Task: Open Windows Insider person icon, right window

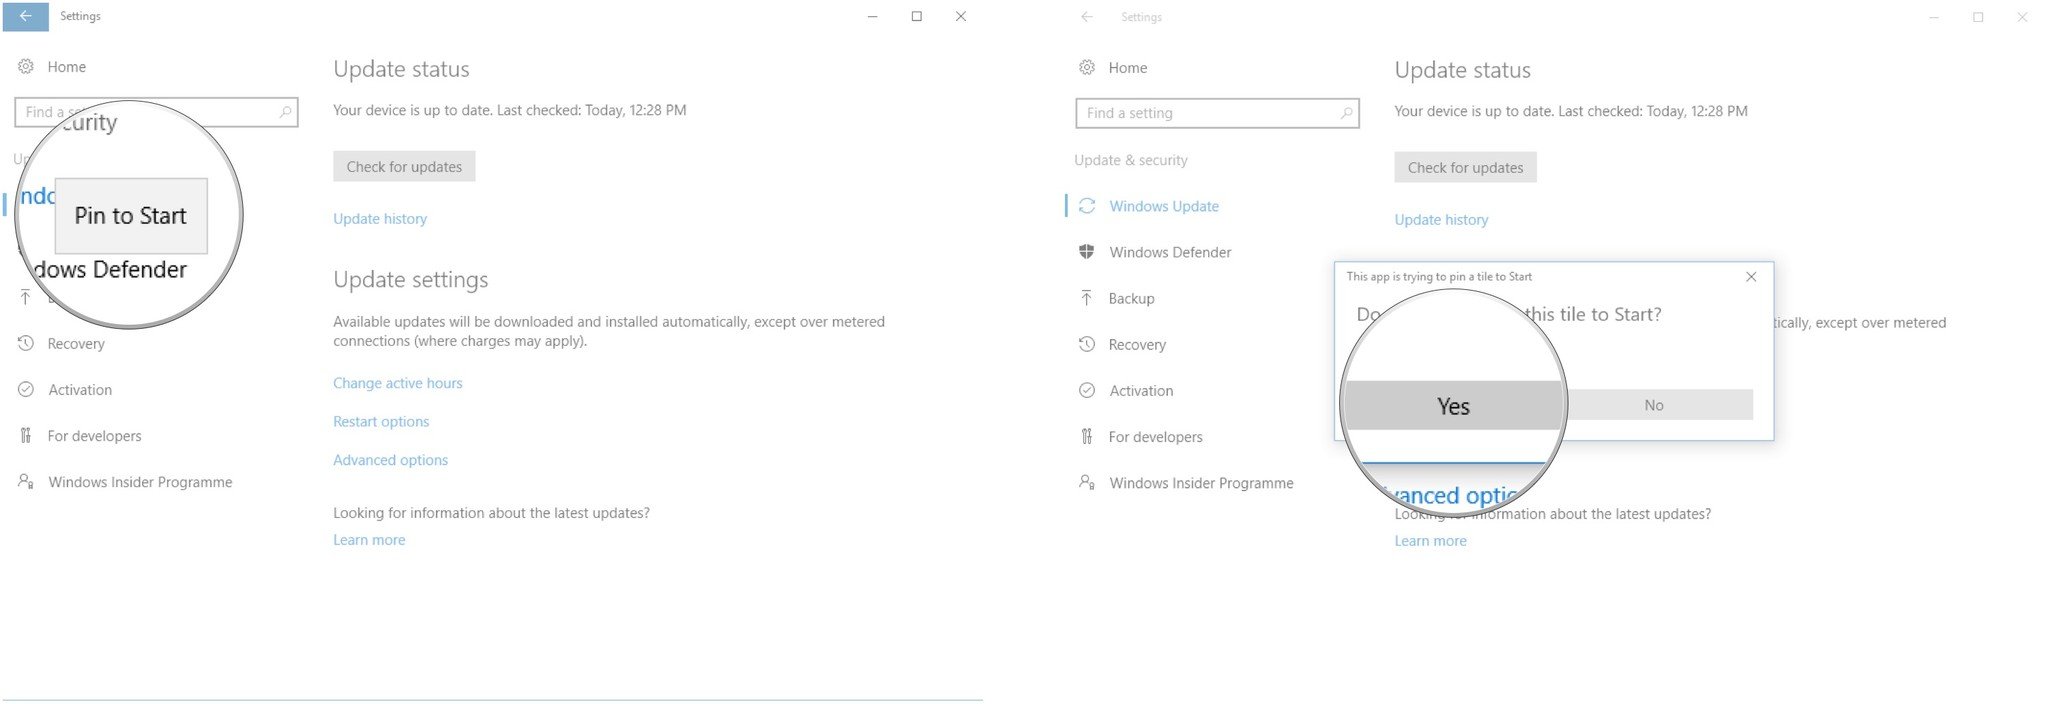Action: pyautogui.click(x=1087, y=482)
